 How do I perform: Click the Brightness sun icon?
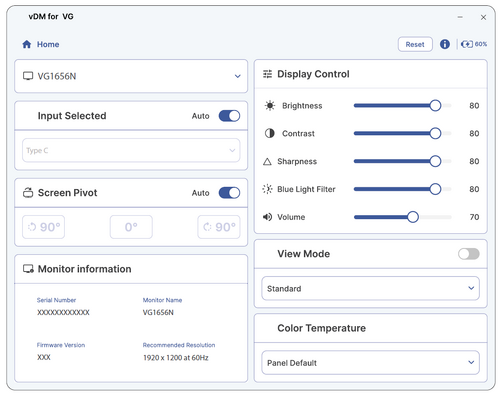click(270, 106)
